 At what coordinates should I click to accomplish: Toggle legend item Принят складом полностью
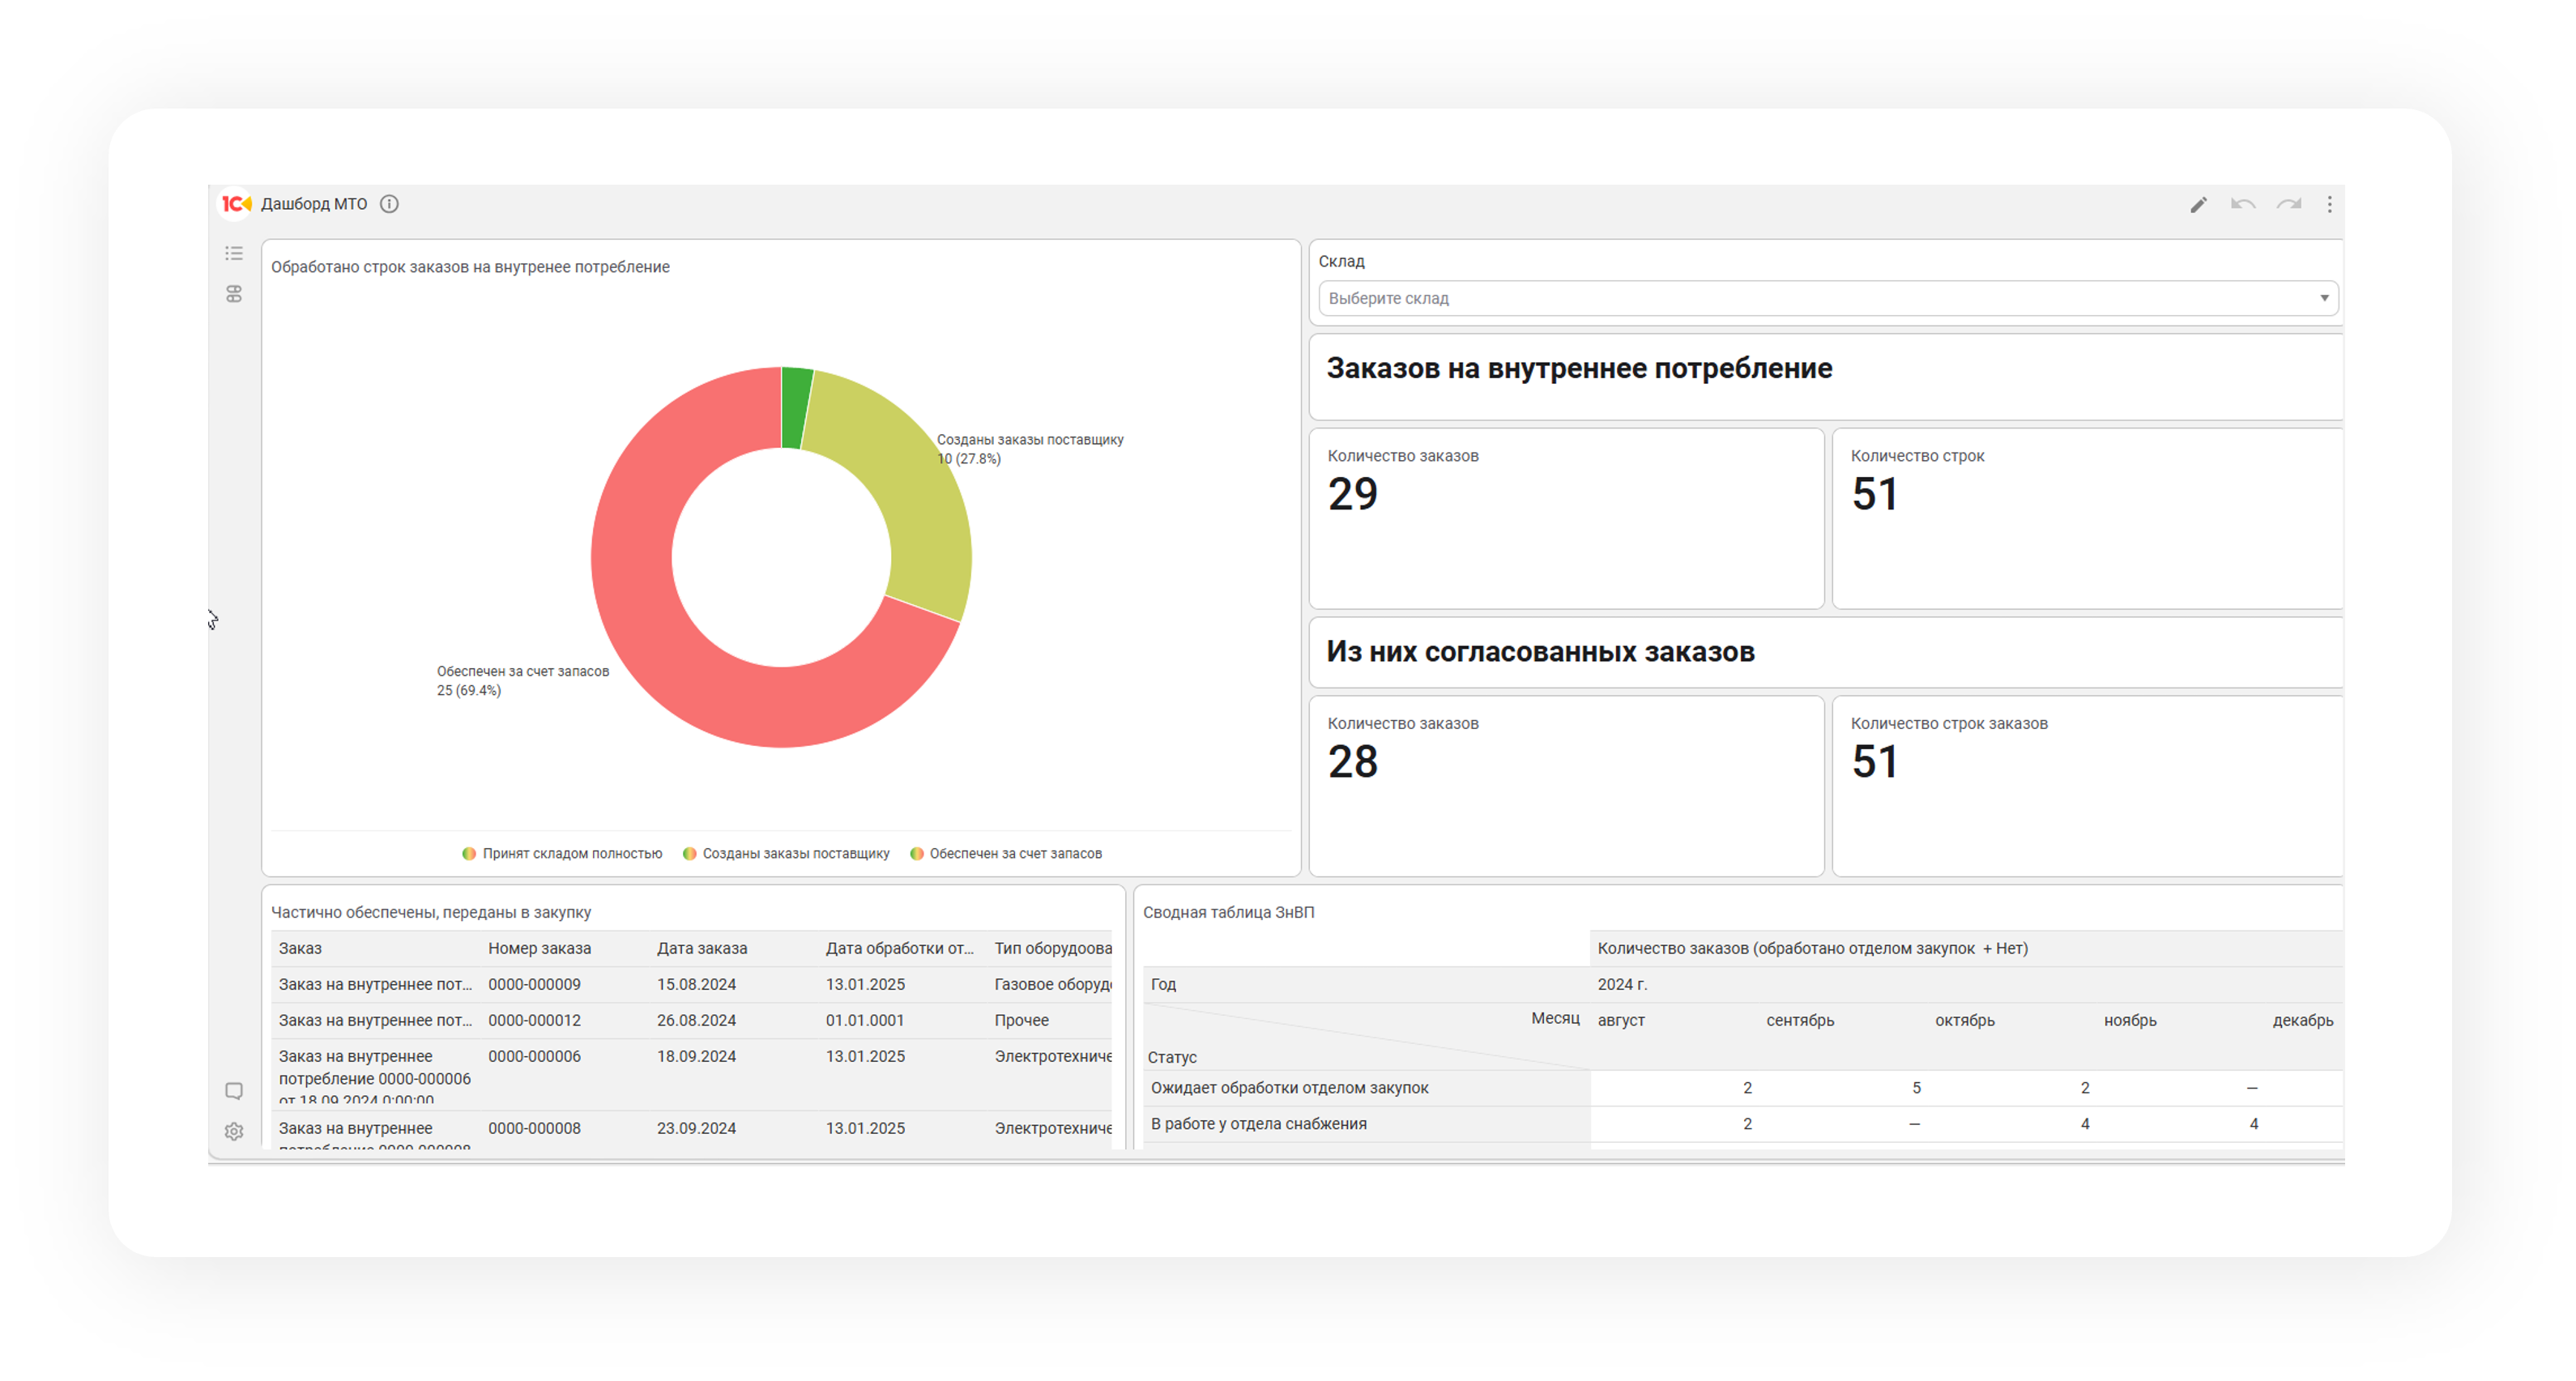click(562, 853)
